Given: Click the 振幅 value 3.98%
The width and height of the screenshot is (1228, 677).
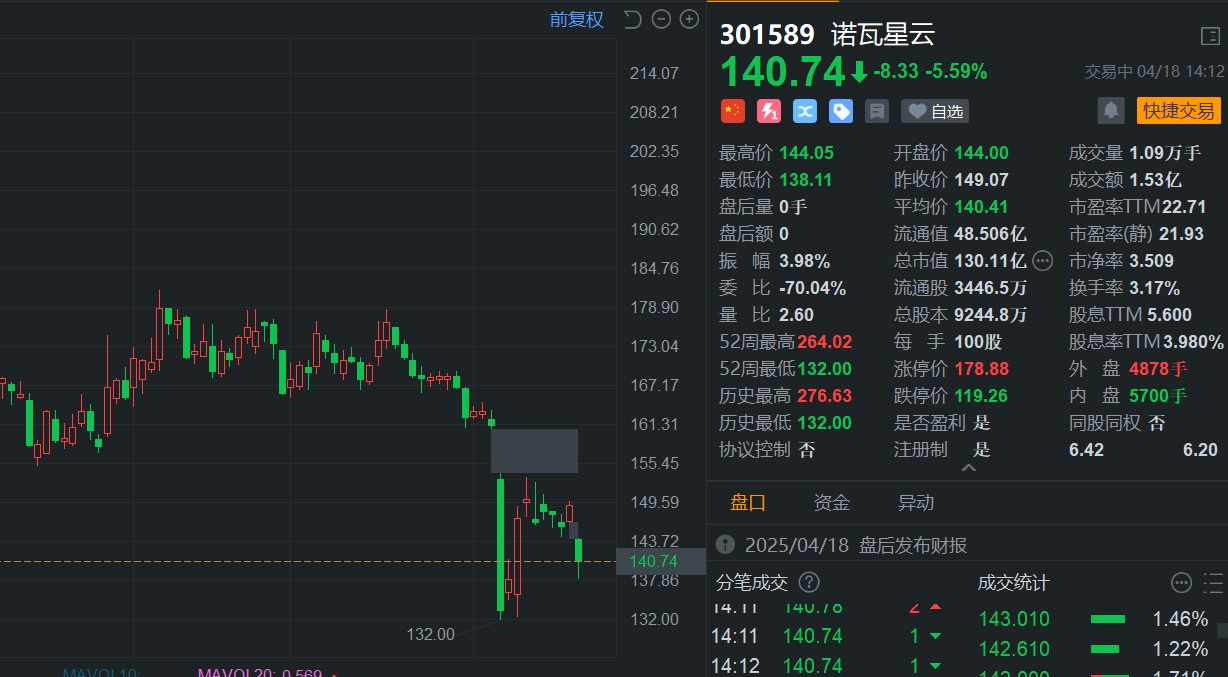Looking at the screenshot, I should pyautogui.click(x=804, y=260).
